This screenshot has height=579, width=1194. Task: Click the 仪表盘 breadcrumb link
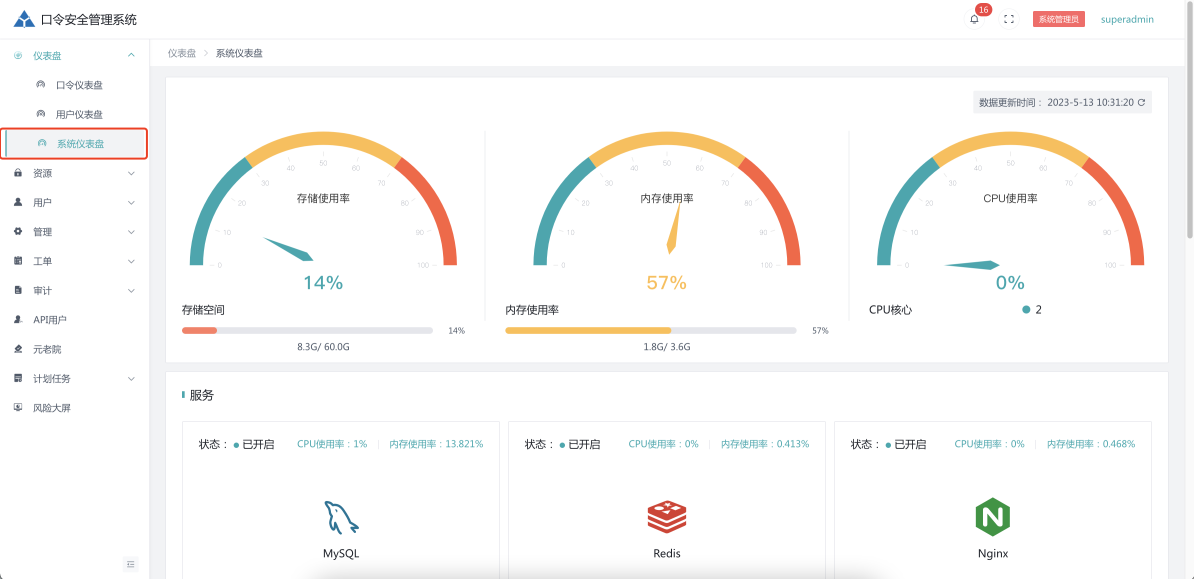182,53
